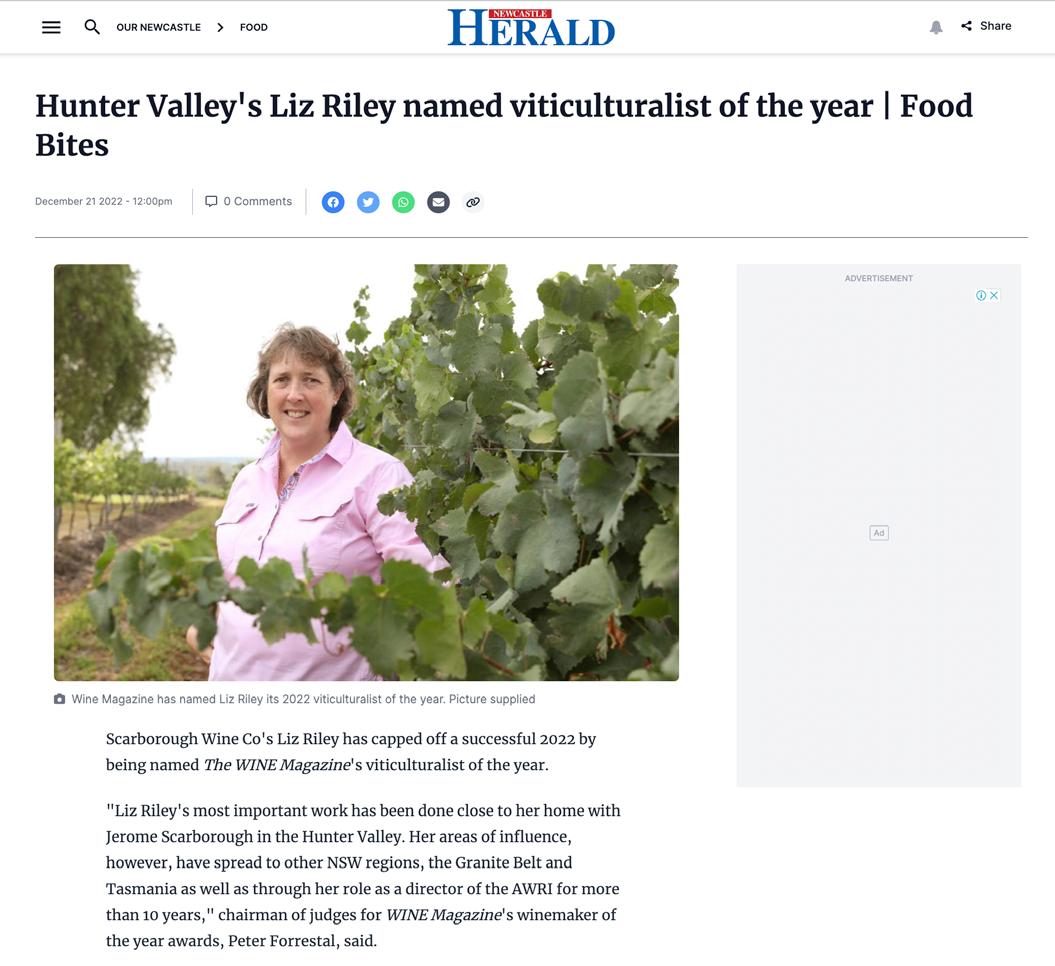
Task: Open the hamburger navigation menu
Action: 51,27
